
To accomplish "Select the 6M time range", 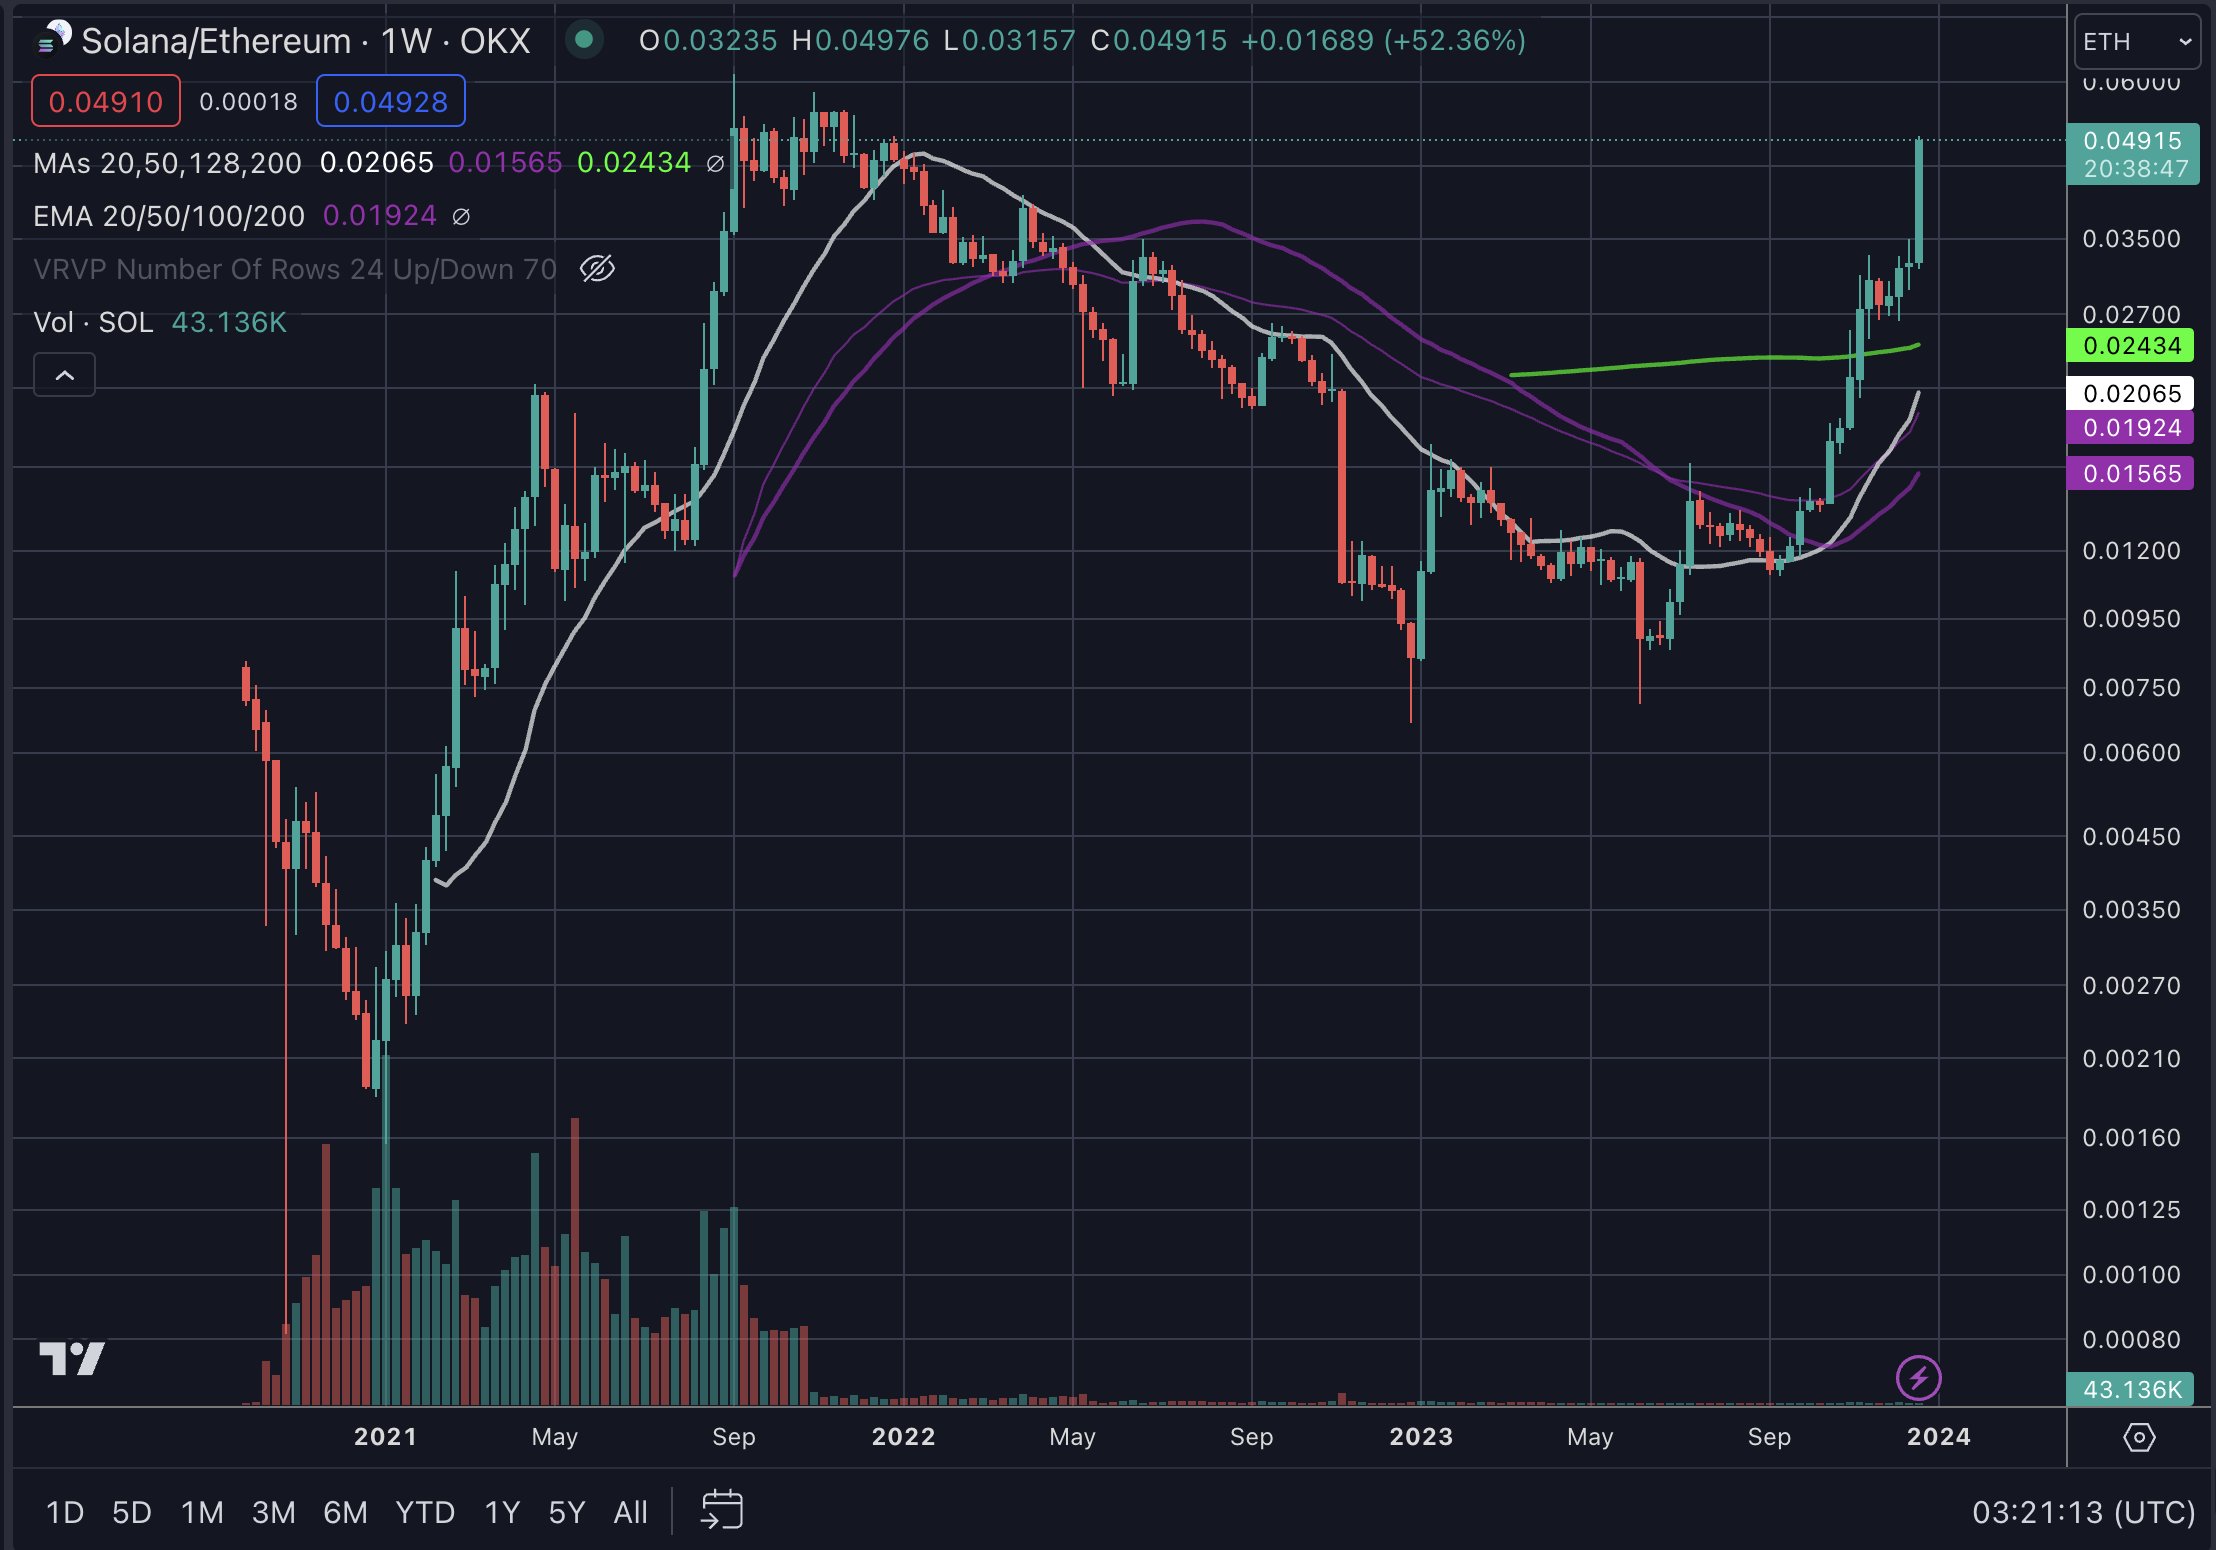I will coord(345,1512).
